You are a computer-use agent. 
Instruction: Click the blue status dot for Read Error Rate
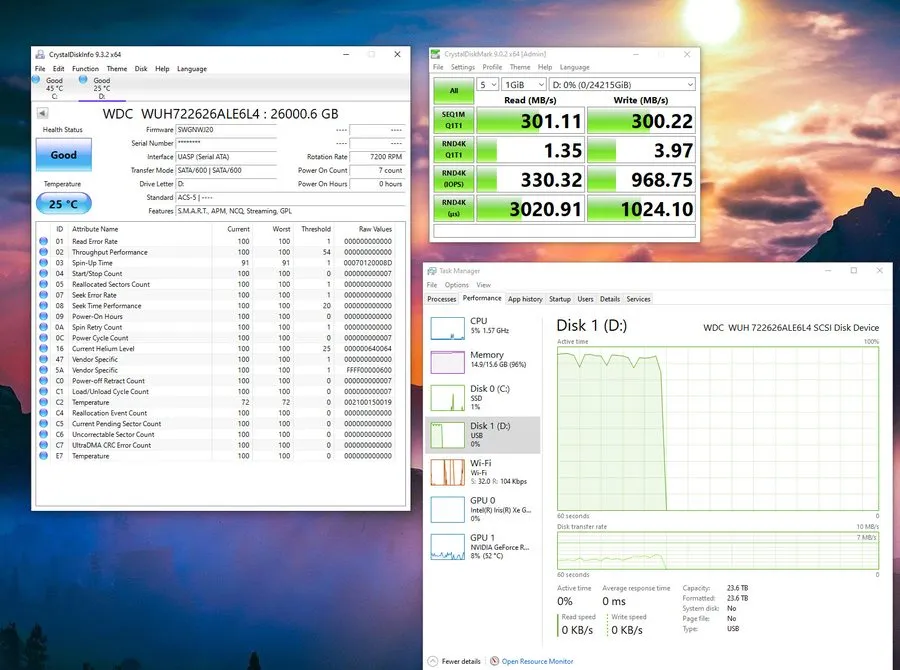point(44,241)
